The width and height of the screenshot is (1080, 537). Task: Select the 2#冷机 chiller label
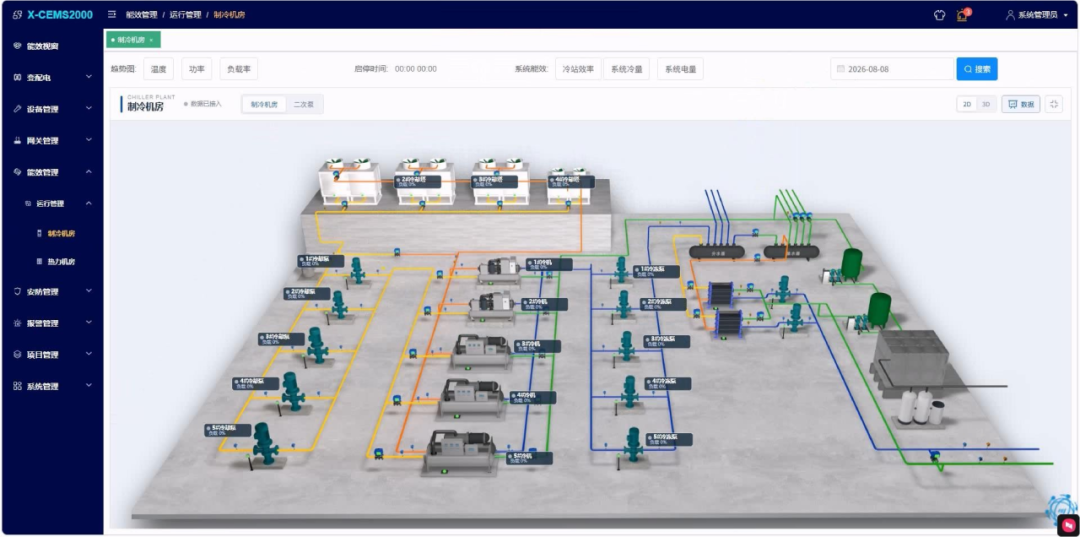coord(544,304)
